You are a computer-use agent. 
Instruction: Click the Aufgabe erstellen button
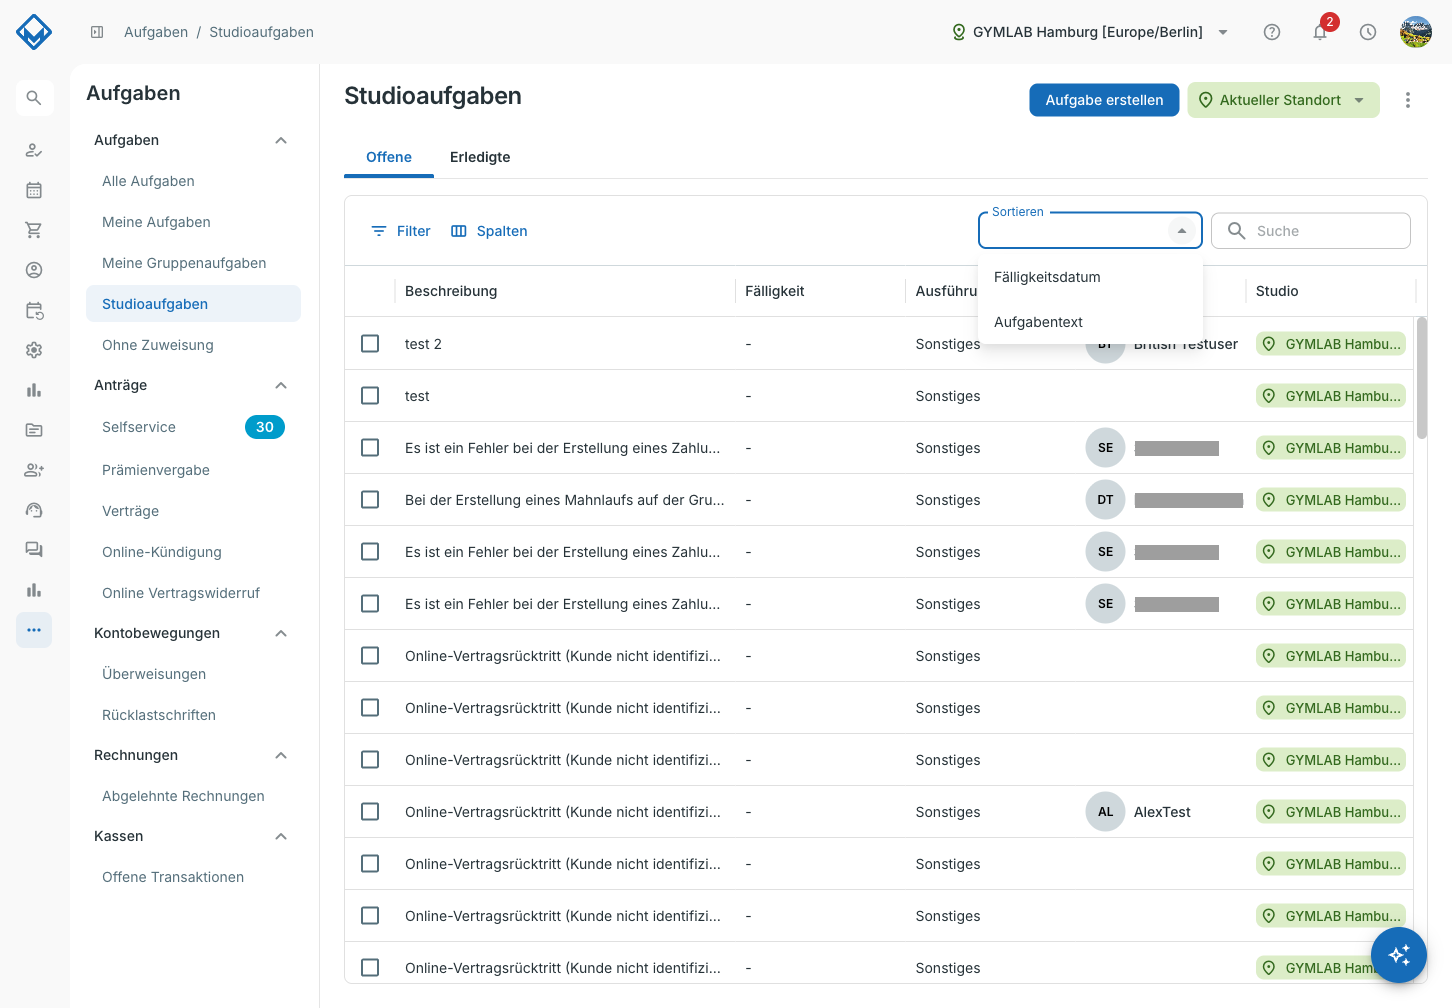tap(1104, 100)
